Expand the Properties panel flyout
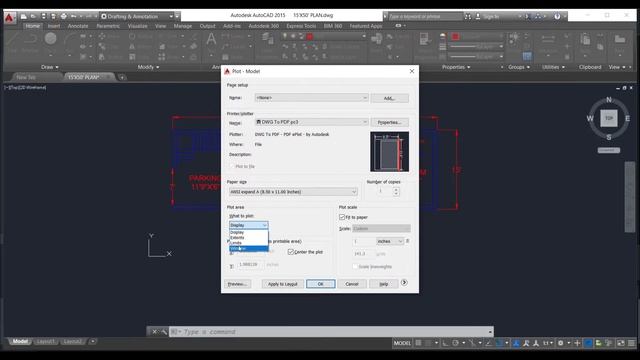Viewport: 640px width, 360px height. pos(456,67)
